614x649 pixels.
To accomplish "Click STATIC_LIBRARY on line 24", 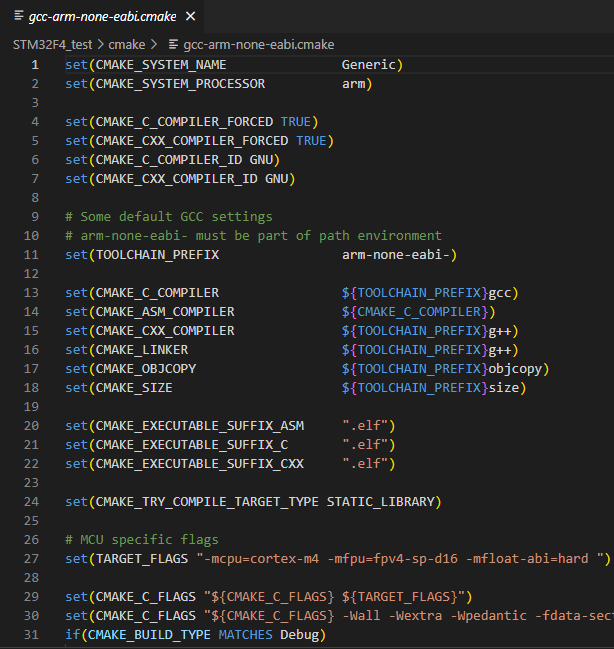I will tap(380, 502).
